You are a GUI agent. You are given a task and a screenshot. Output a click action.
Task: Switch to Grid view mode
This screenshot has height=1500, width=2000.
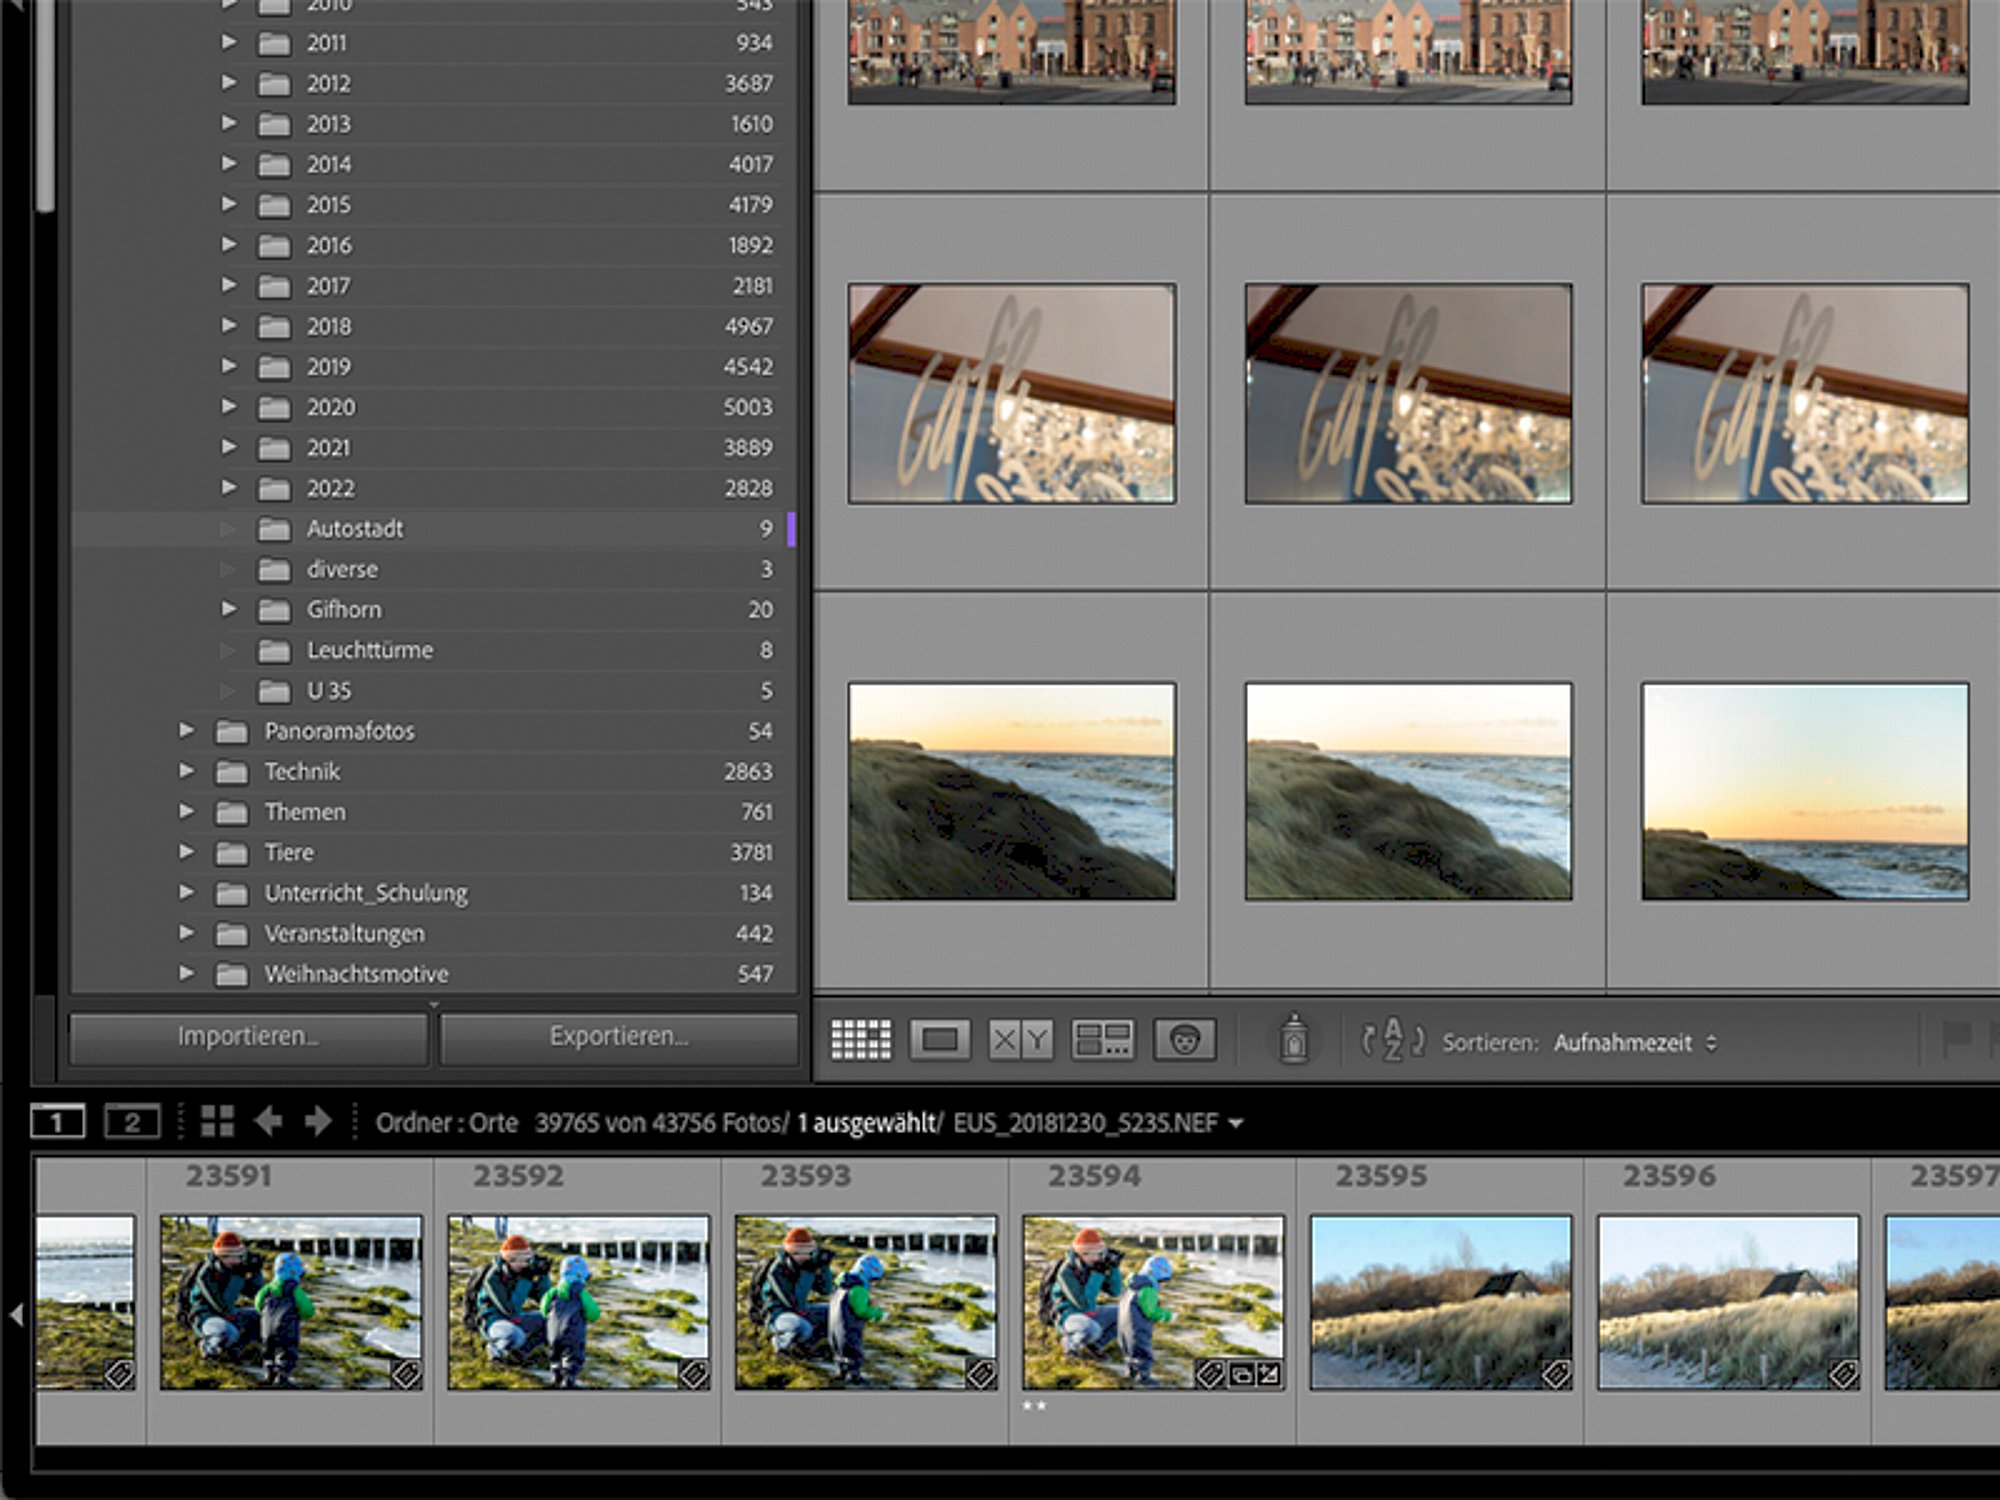tap(861, 1041)
